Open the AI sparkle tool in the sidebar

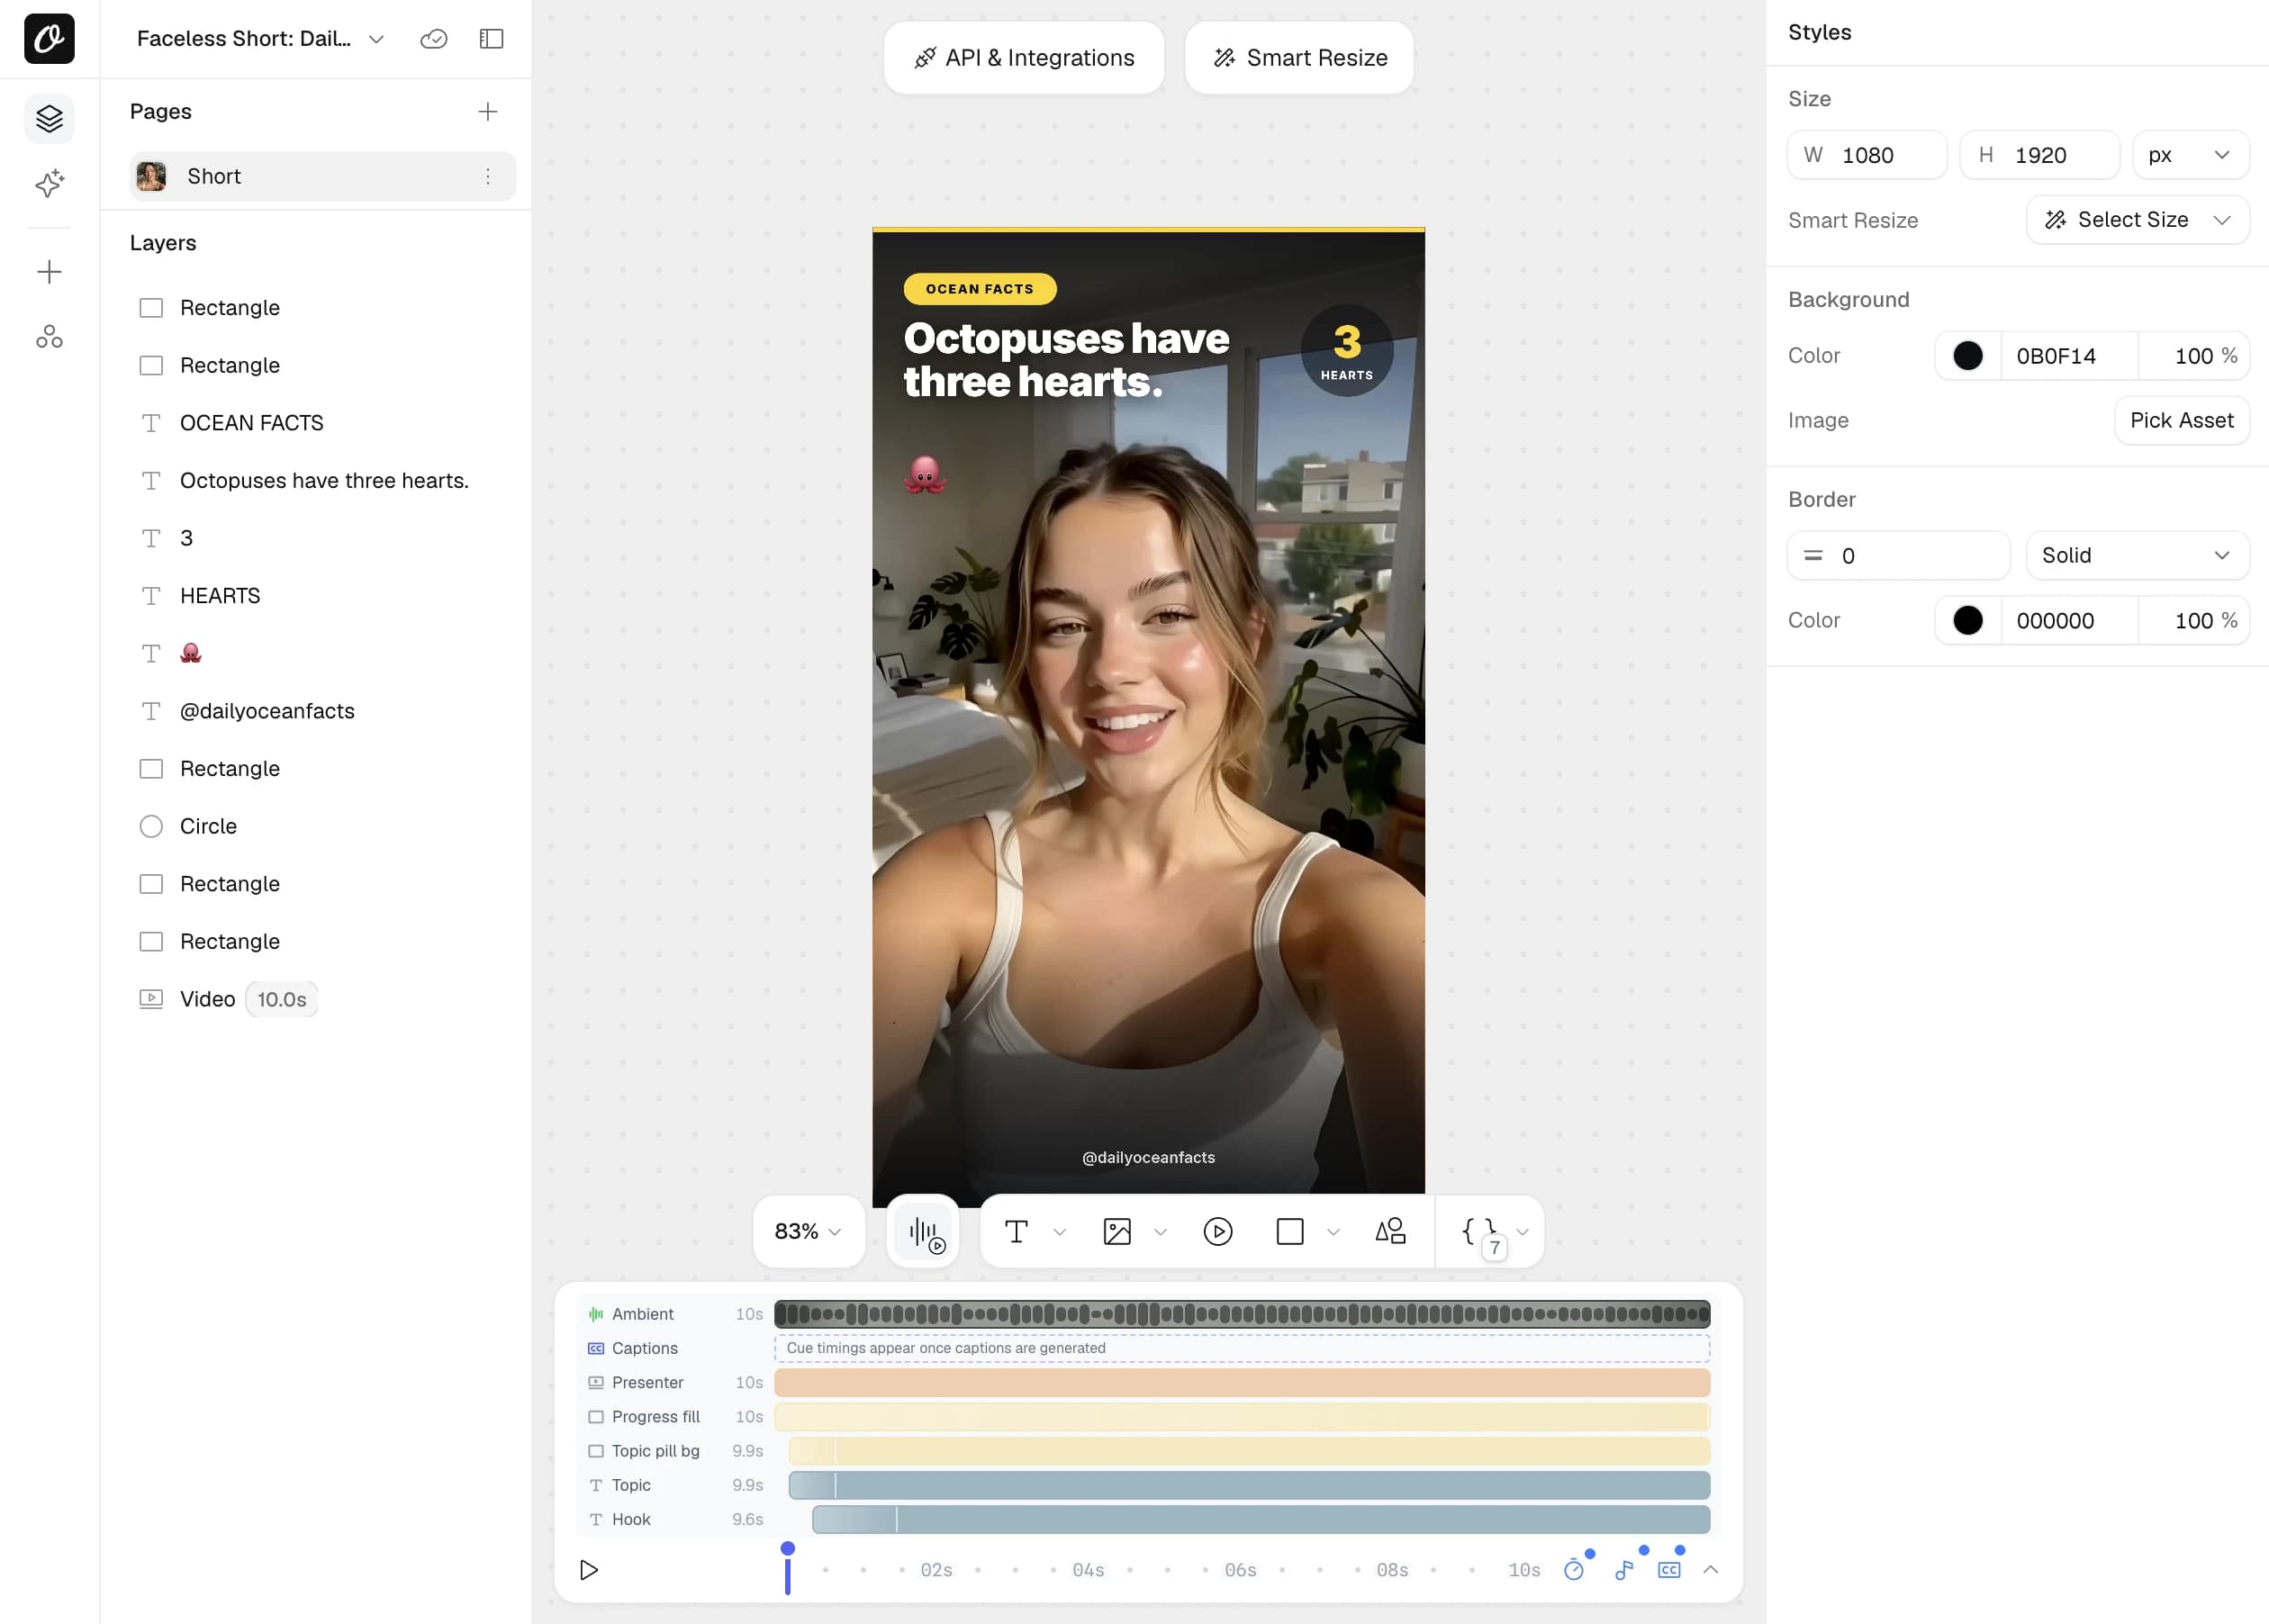tap(49, 183)
